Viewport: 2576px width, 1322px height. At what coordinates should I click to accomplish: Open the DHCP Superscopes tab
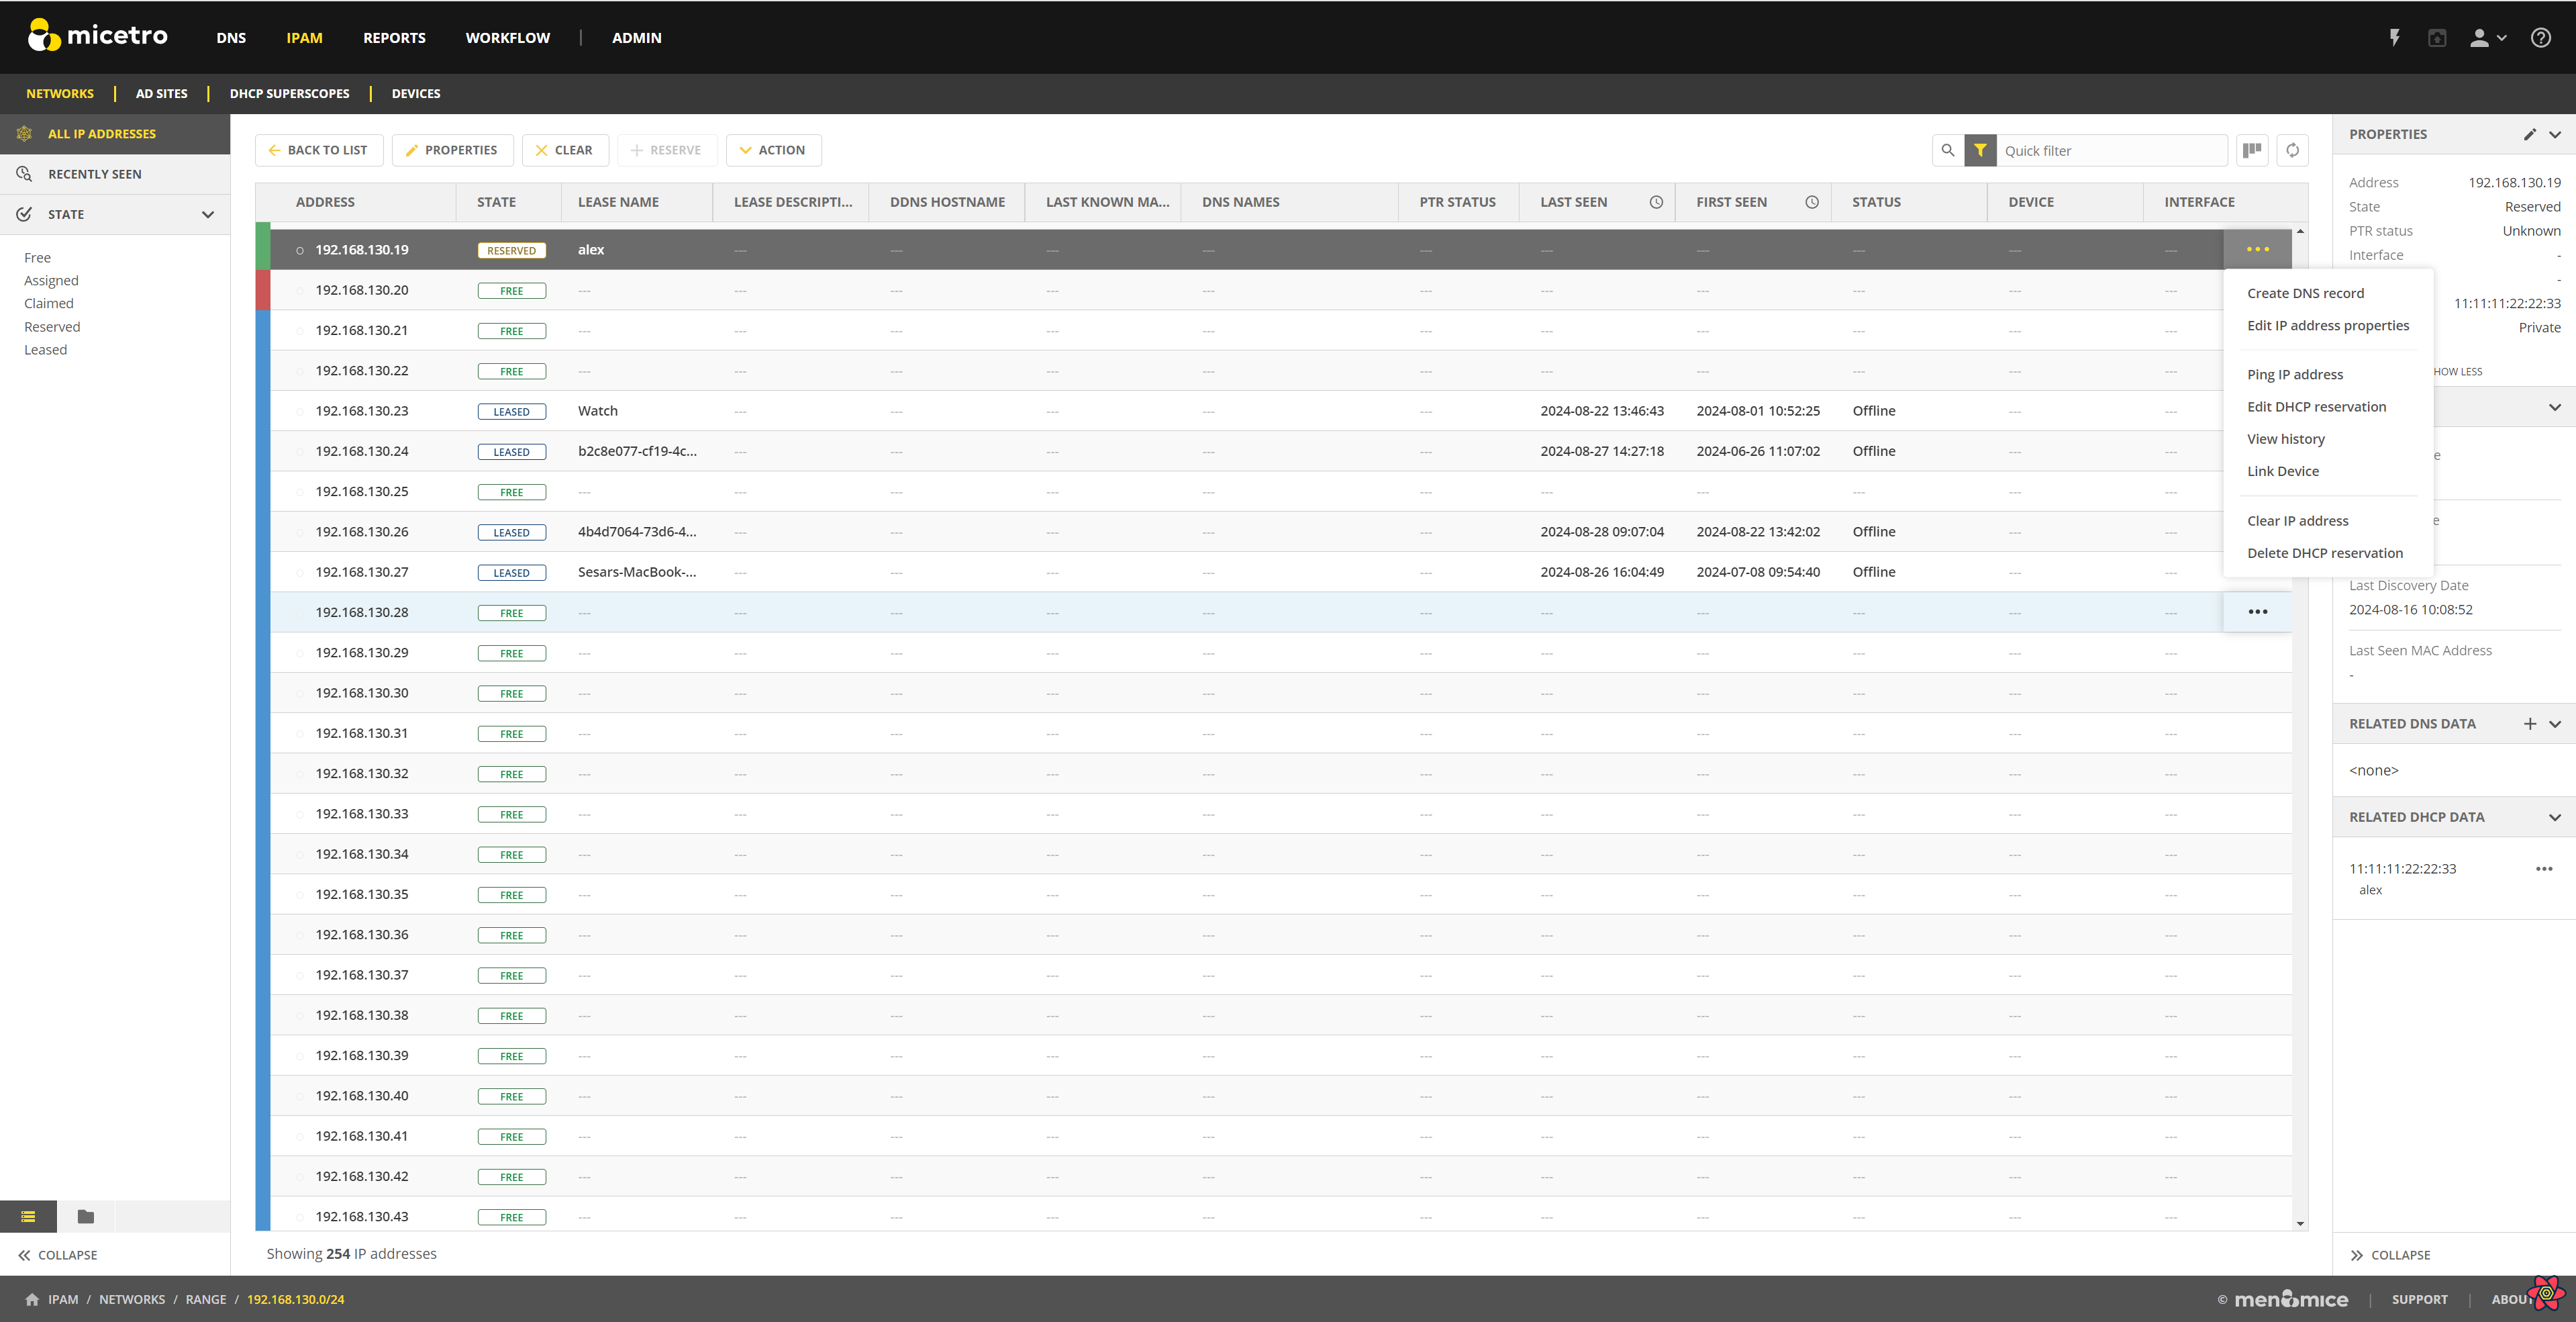[289, 94]
